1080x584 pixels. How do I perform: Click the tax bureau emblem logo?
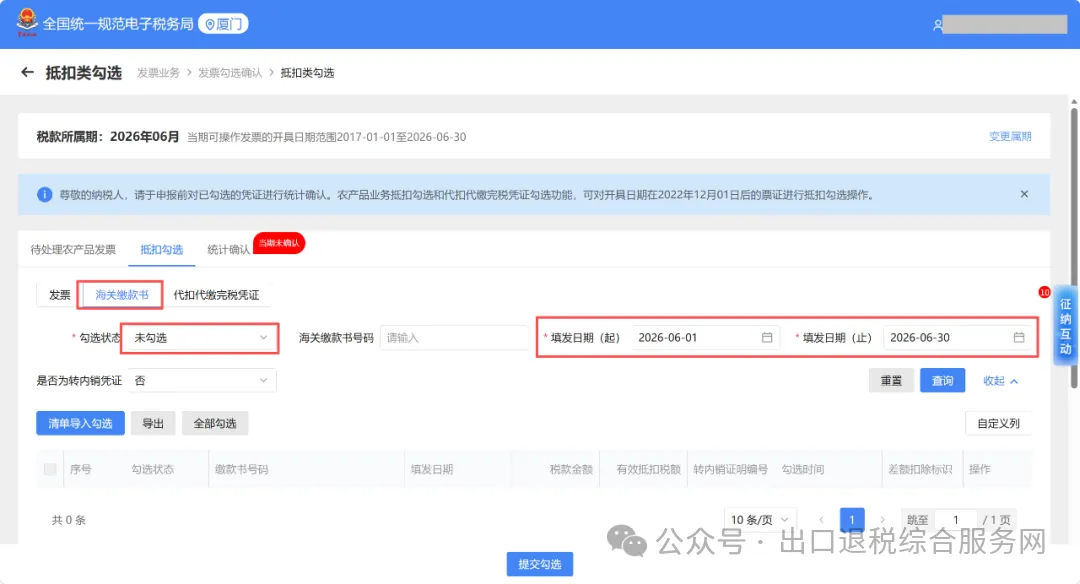point(27,23)
